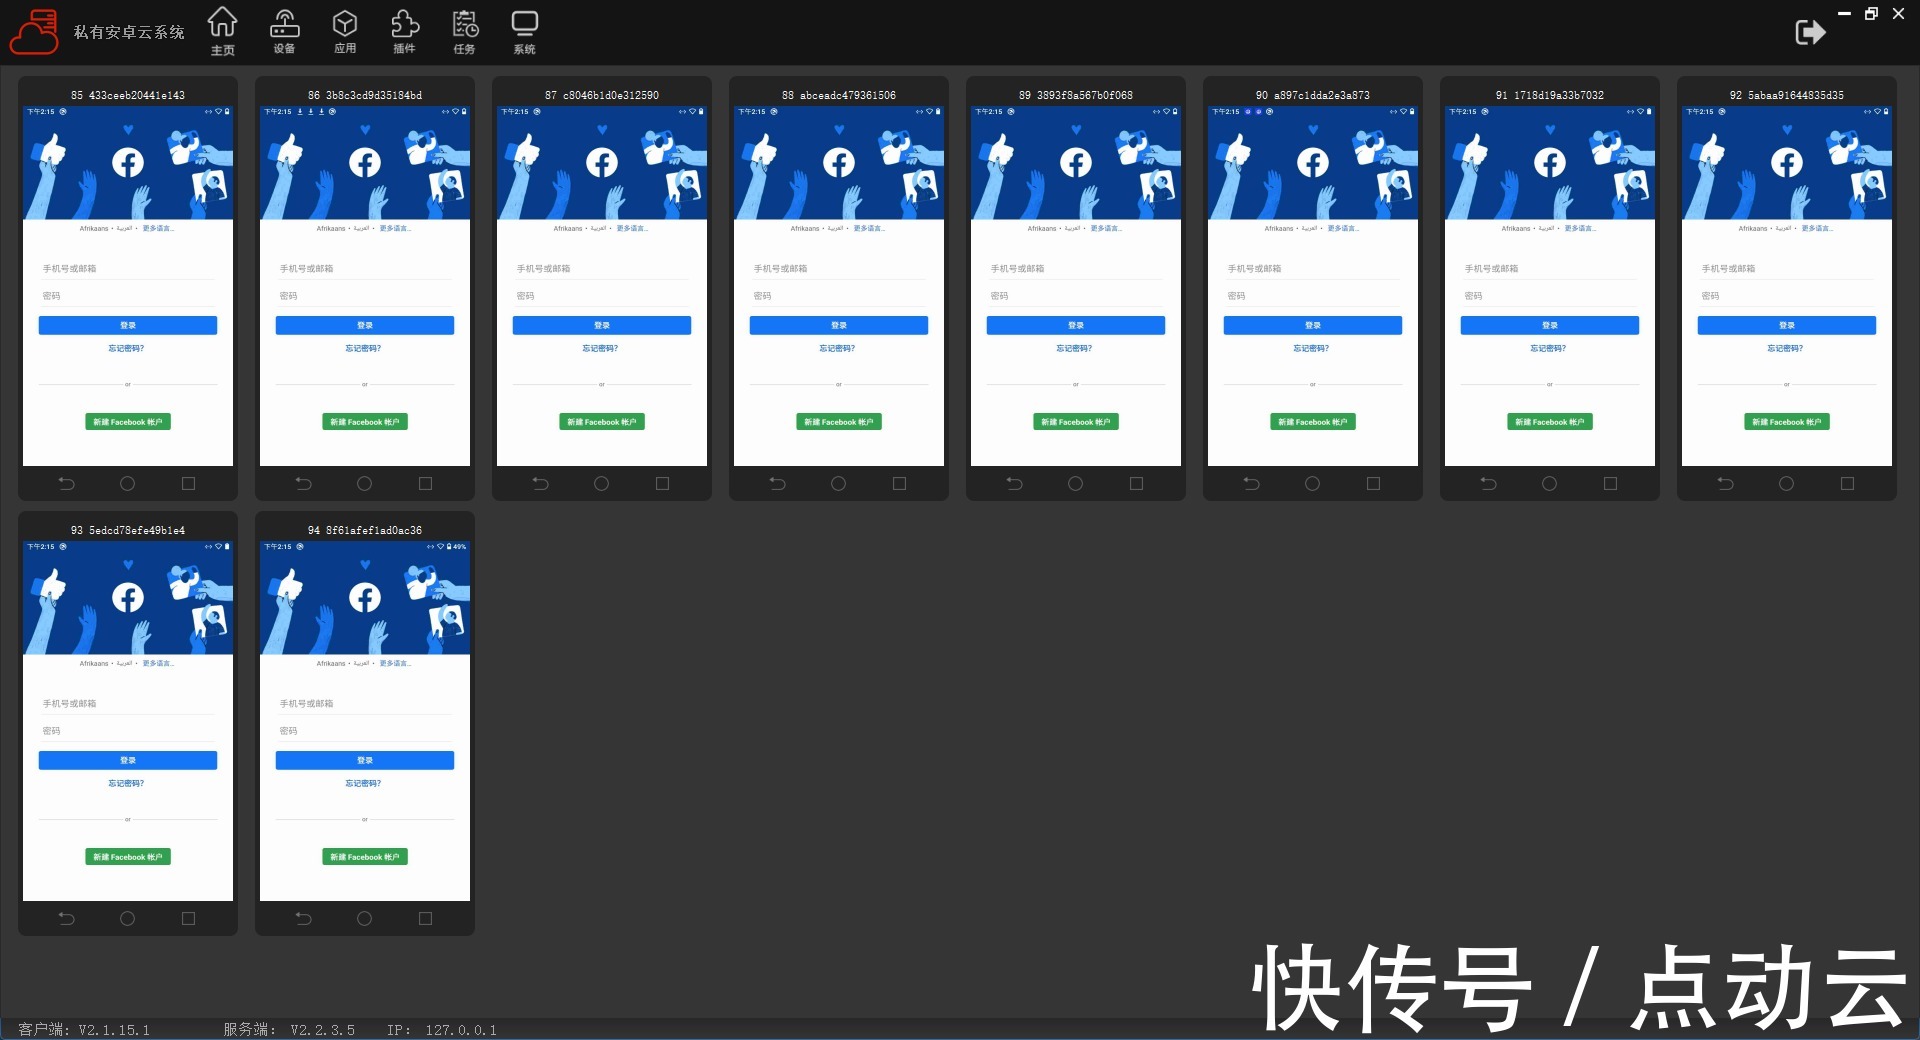Focus 密码 field on device 92
Screen dimensions: 1920x1040
point(1787,296)
